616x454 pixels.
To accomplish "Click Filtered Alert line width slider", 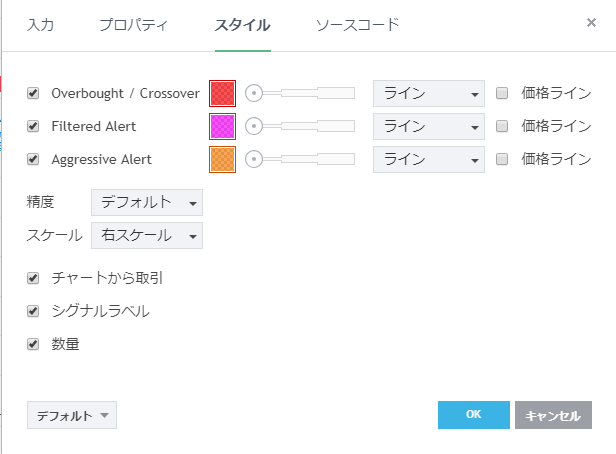I will click(x=300, y=126).
